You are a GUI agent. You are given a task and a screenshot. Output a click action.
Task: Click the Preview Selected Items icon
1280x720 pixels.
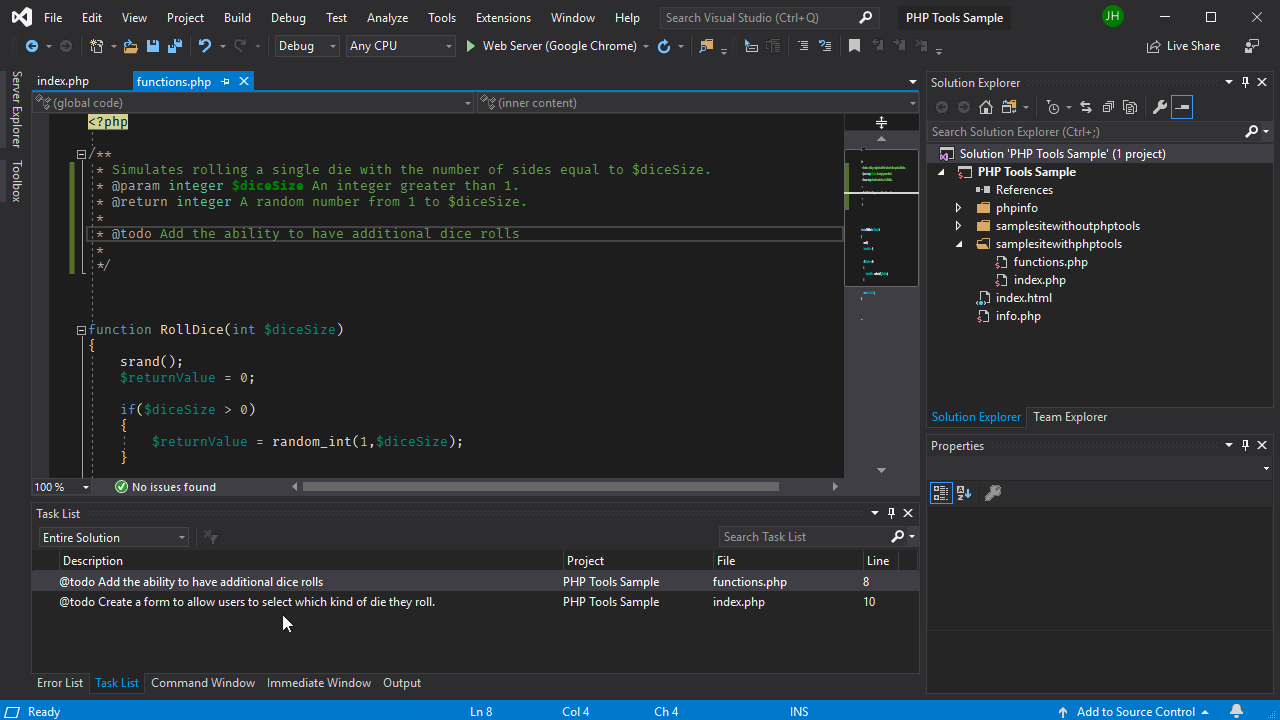[x=1182, y=107]
